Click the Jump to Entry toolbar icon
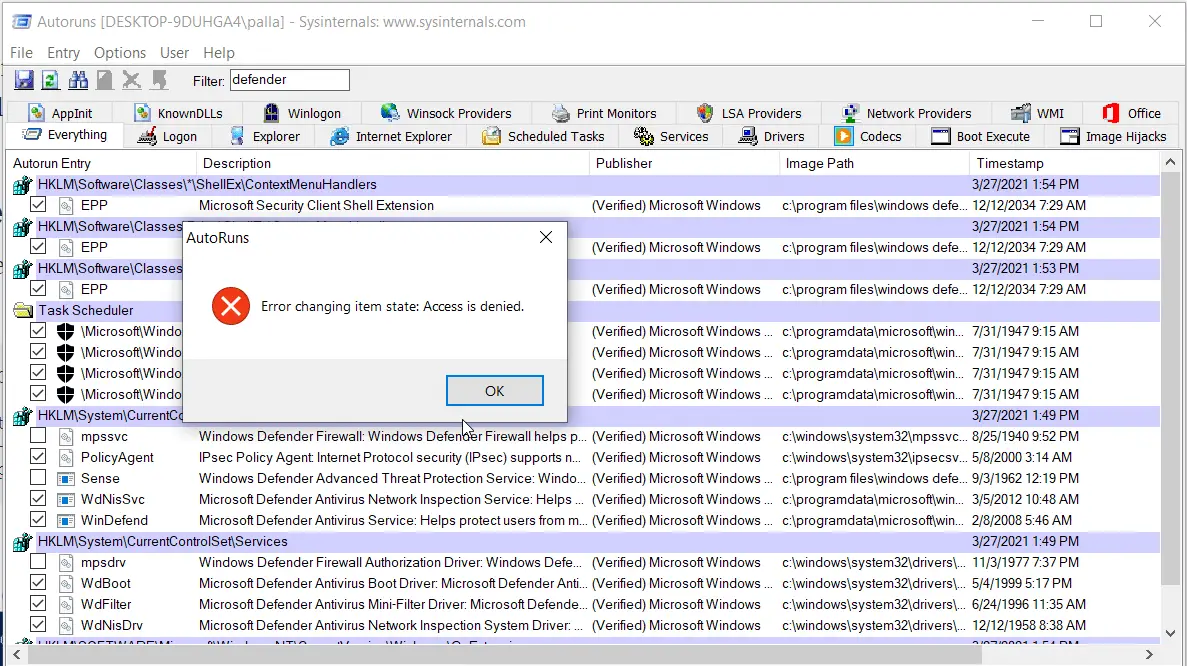Viewport: 1187px width, 666px height. tap(159, 79)
